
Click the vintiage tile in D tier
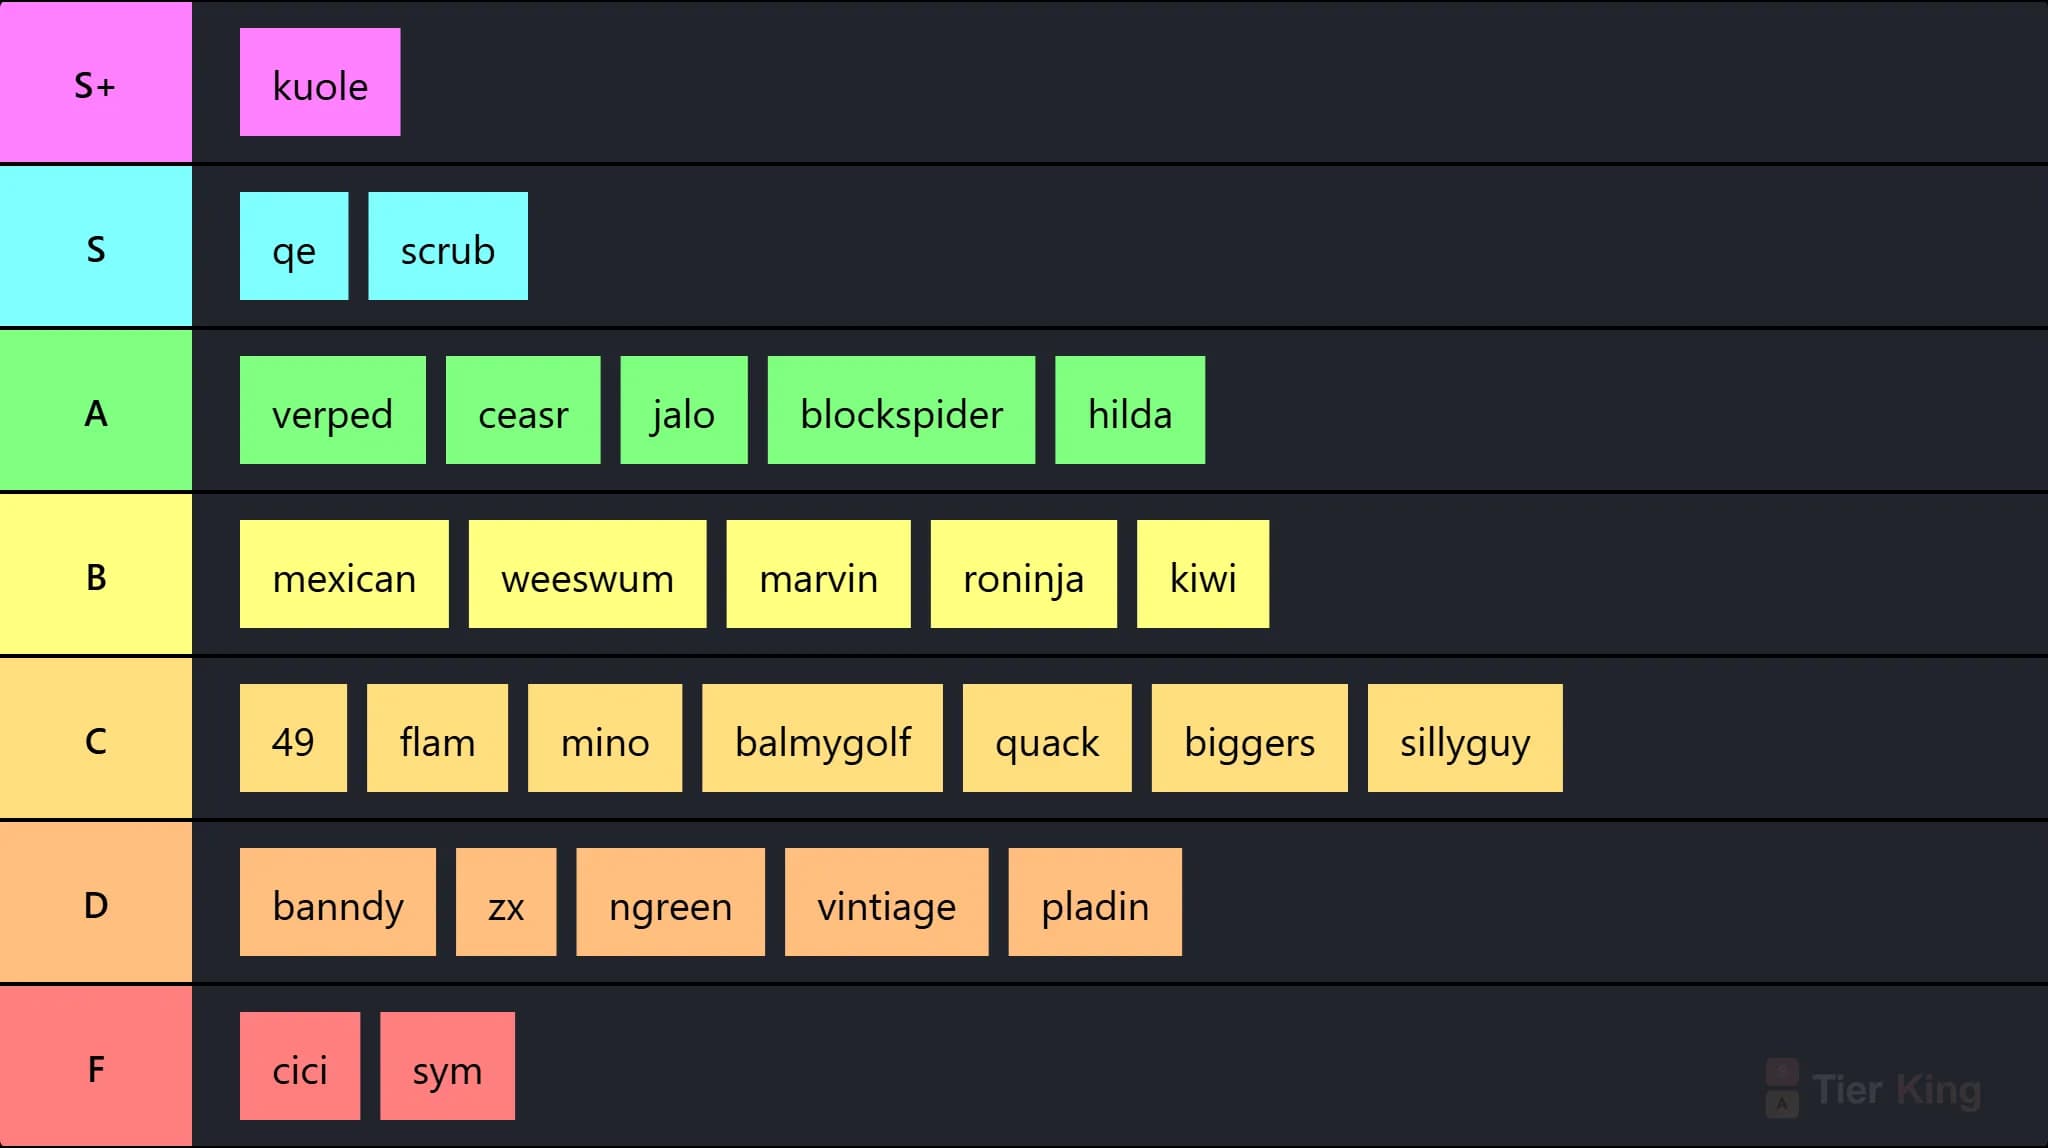pyautogui.click(x=887, y=902)
